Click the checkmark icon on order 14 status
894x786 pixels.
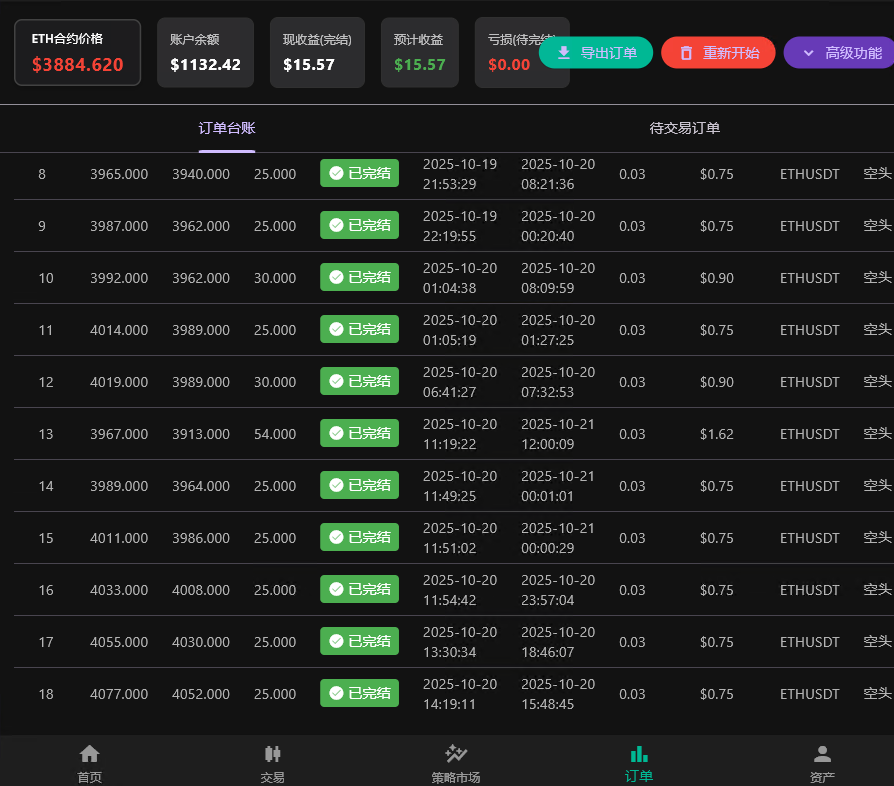[x=336, y=485]
